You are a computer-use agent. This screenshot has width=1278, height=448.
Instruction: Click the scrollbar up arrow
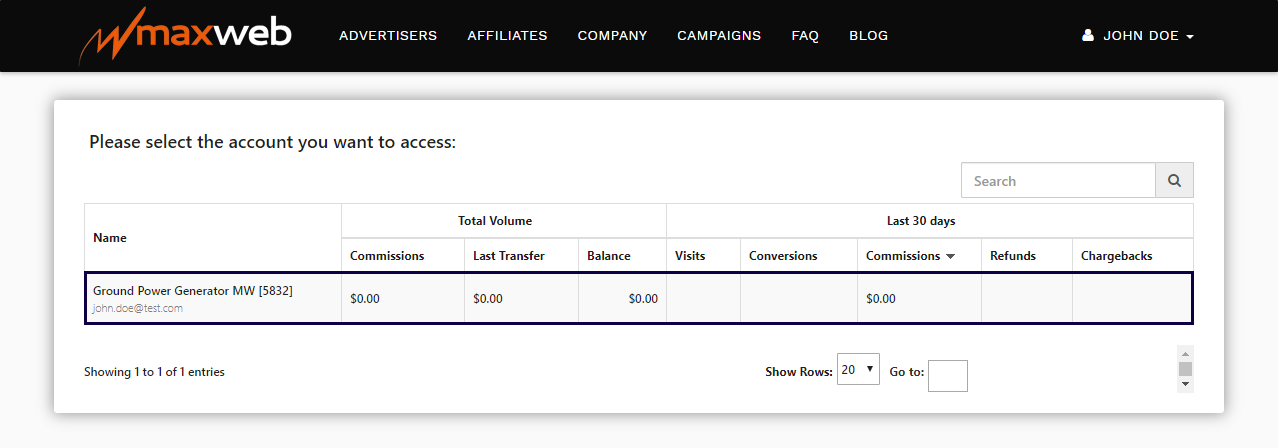[x=1186, y=353]
